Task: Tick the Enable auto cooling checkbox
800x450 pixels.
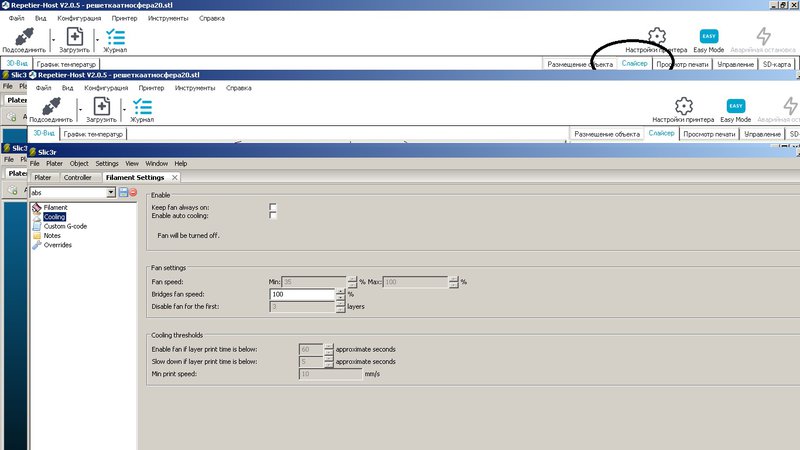Action: click(273, 215)
